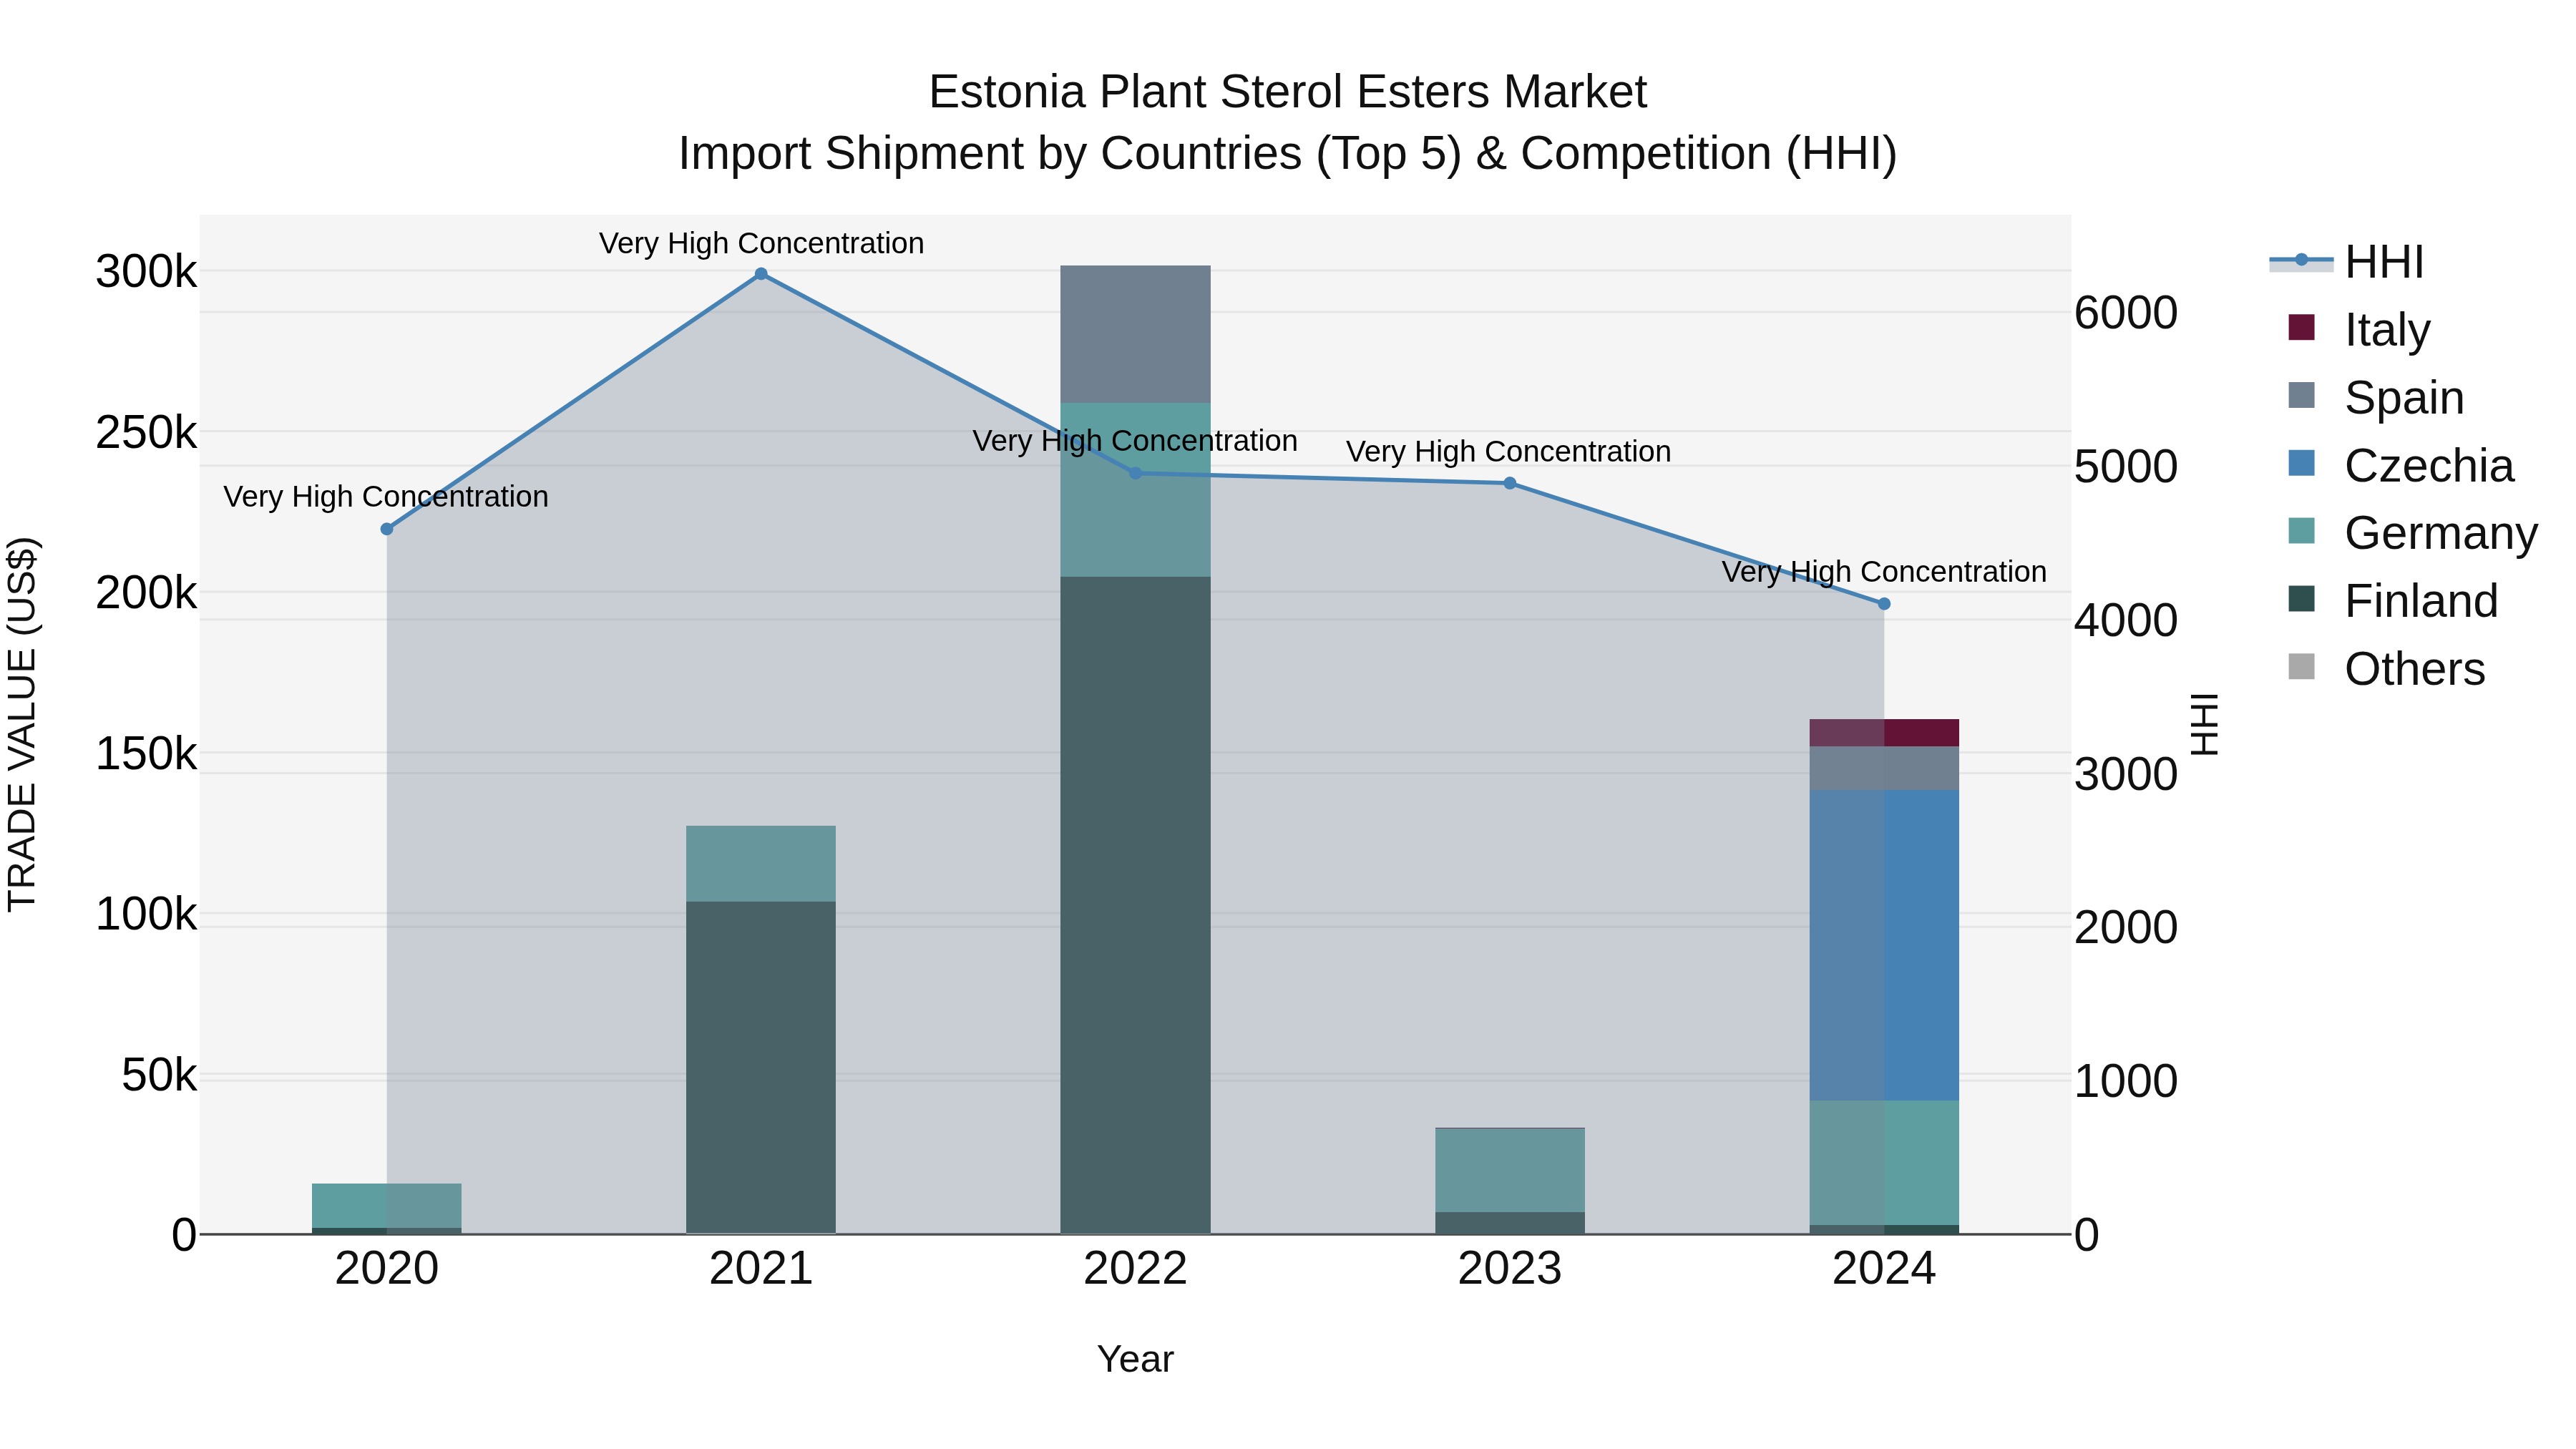
Task: Click Very High Concentration label above 2024
Action: (x=1884, y=571)
